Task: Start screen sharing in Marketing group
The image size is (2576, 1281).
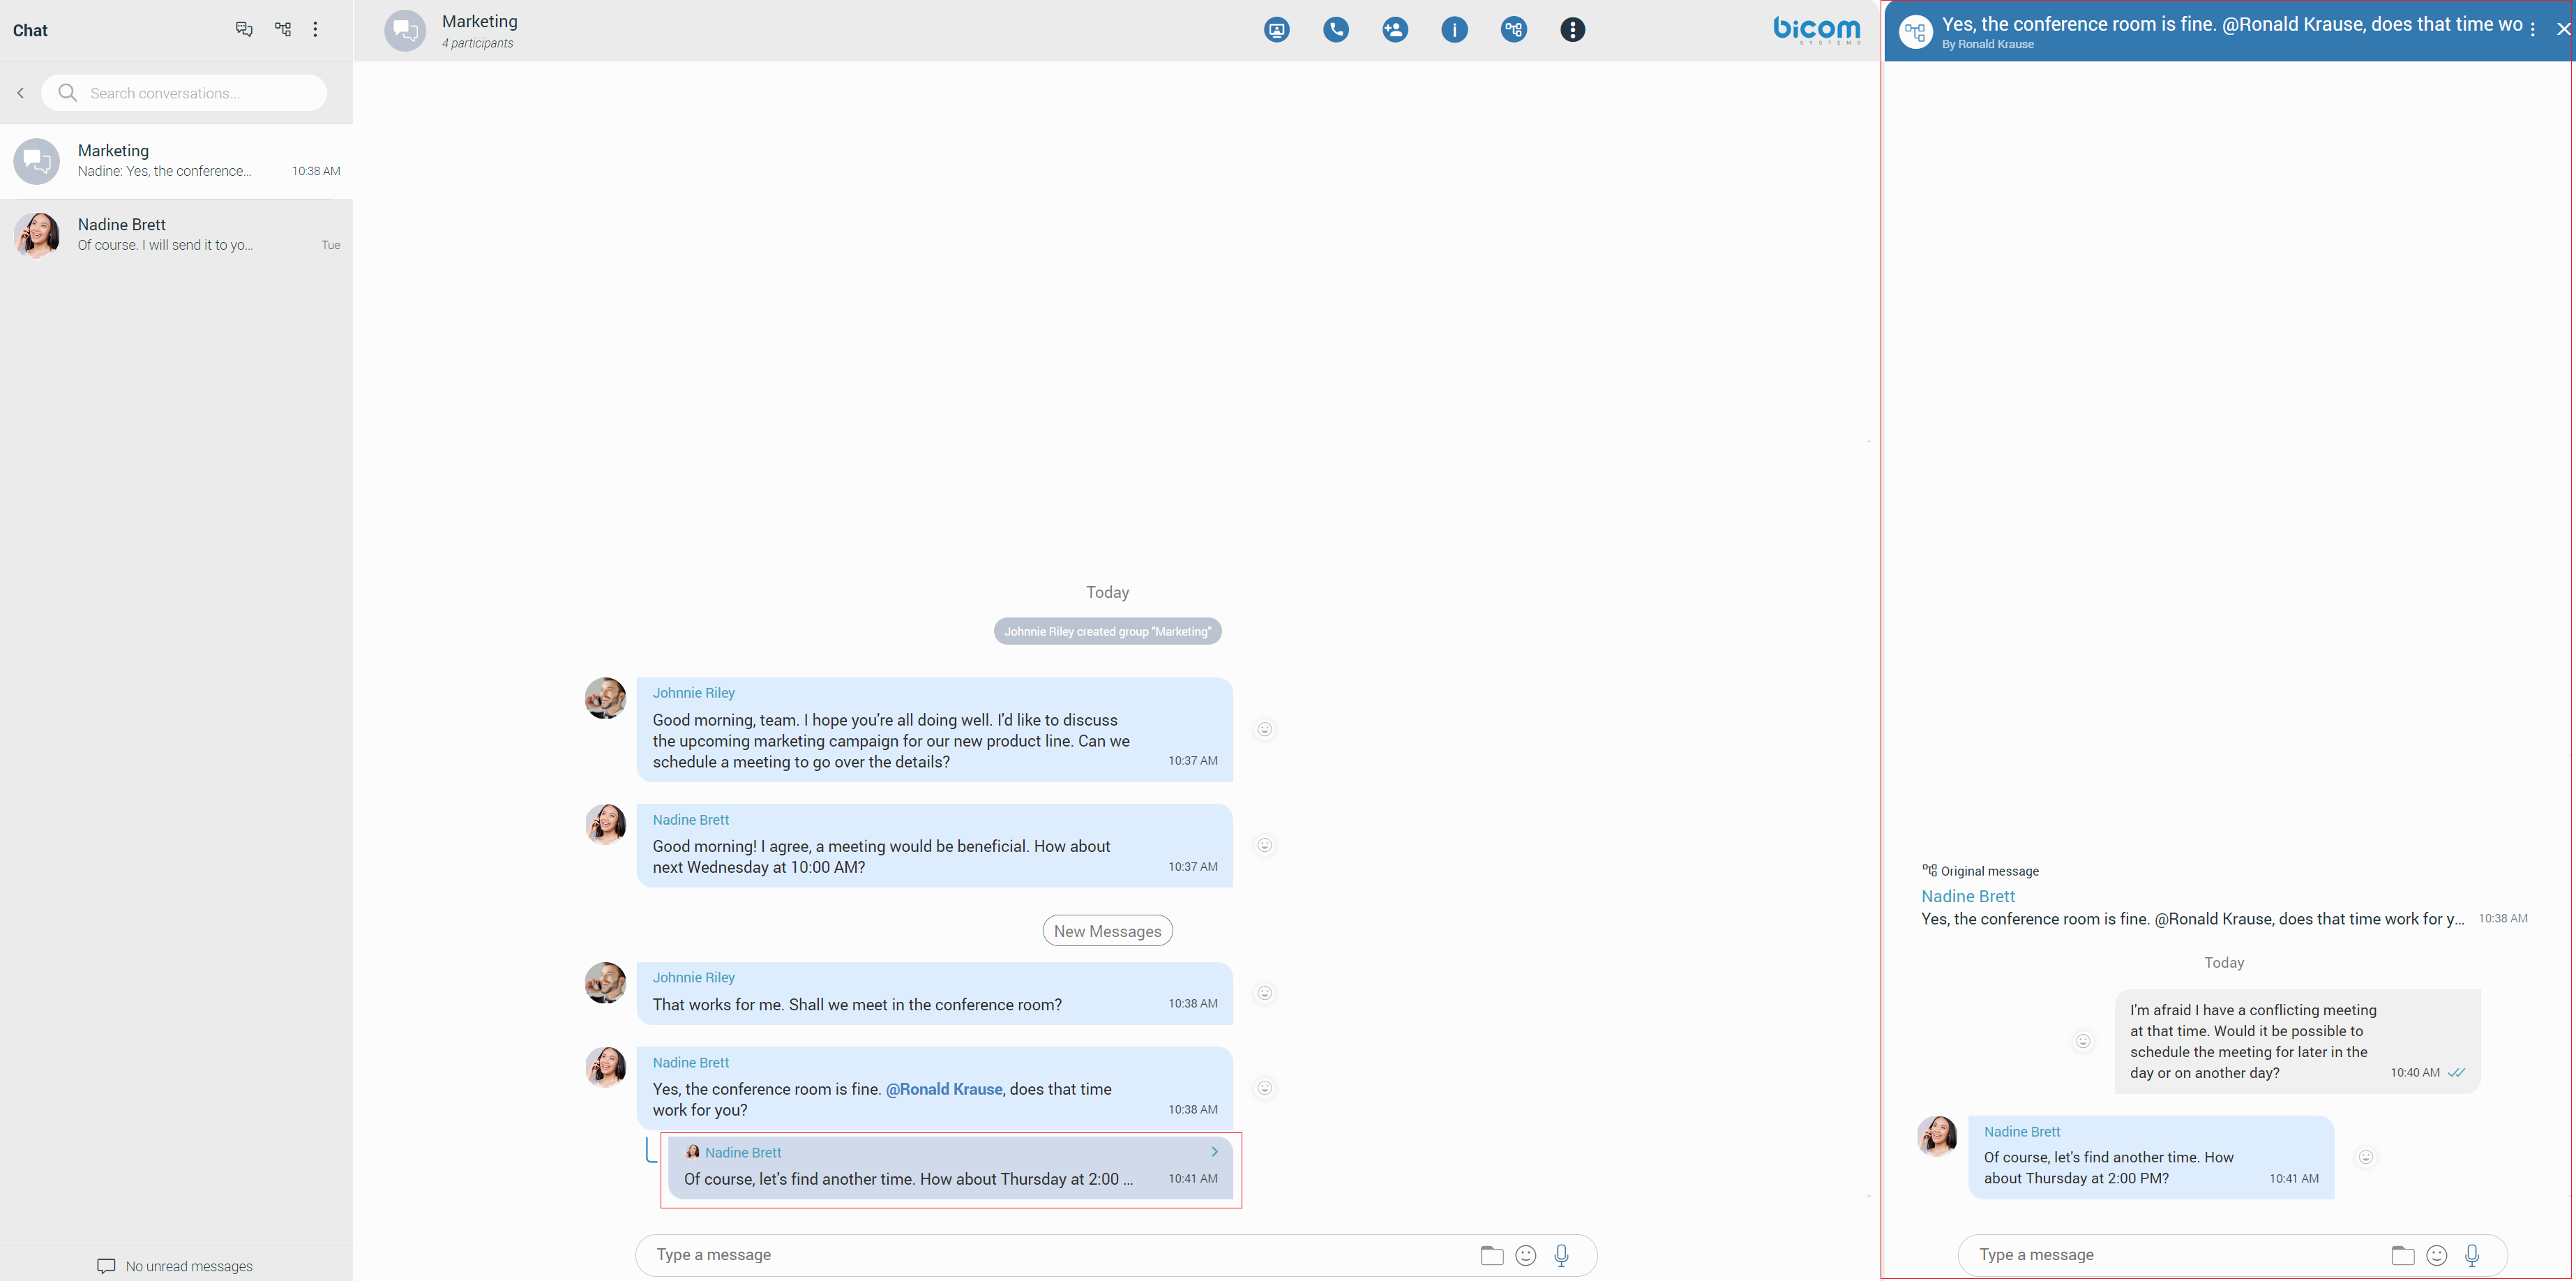Action: pos(1276,30)
